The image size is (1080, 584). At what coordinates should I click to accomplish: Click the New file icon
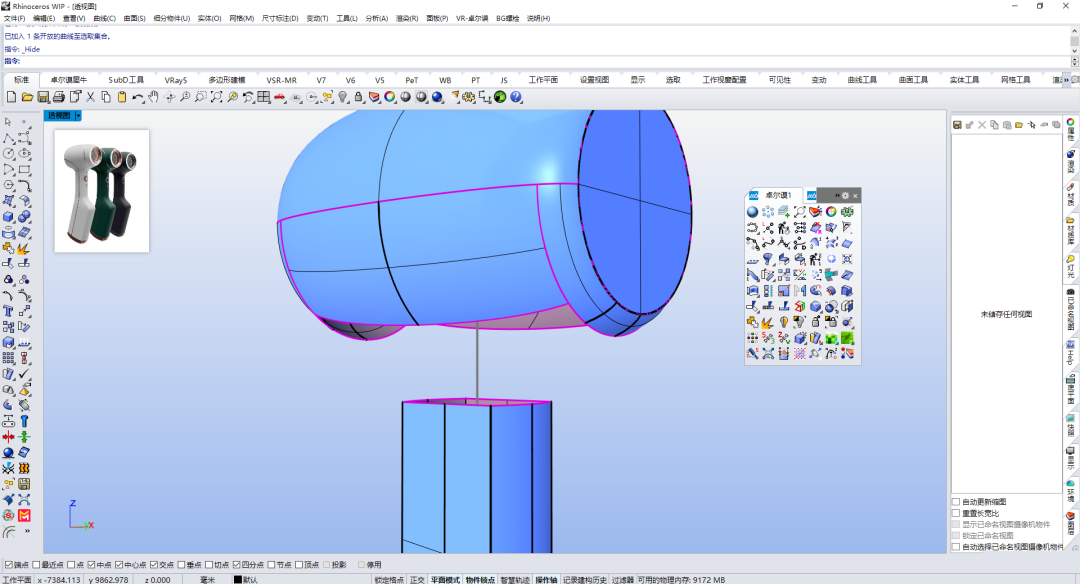tap(11, 97)
